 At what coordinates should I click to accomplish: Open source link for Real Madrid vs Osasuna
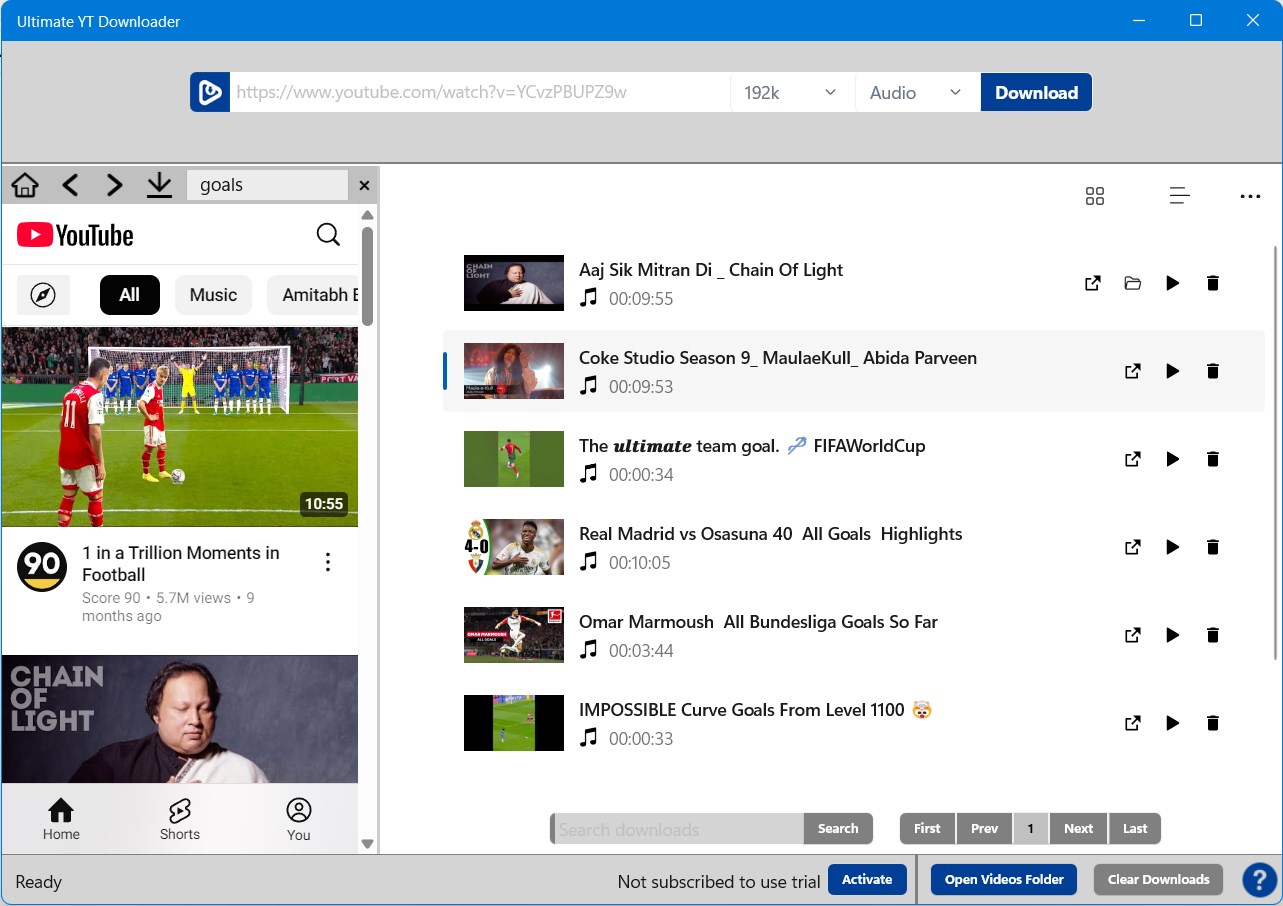point(1133,547)
